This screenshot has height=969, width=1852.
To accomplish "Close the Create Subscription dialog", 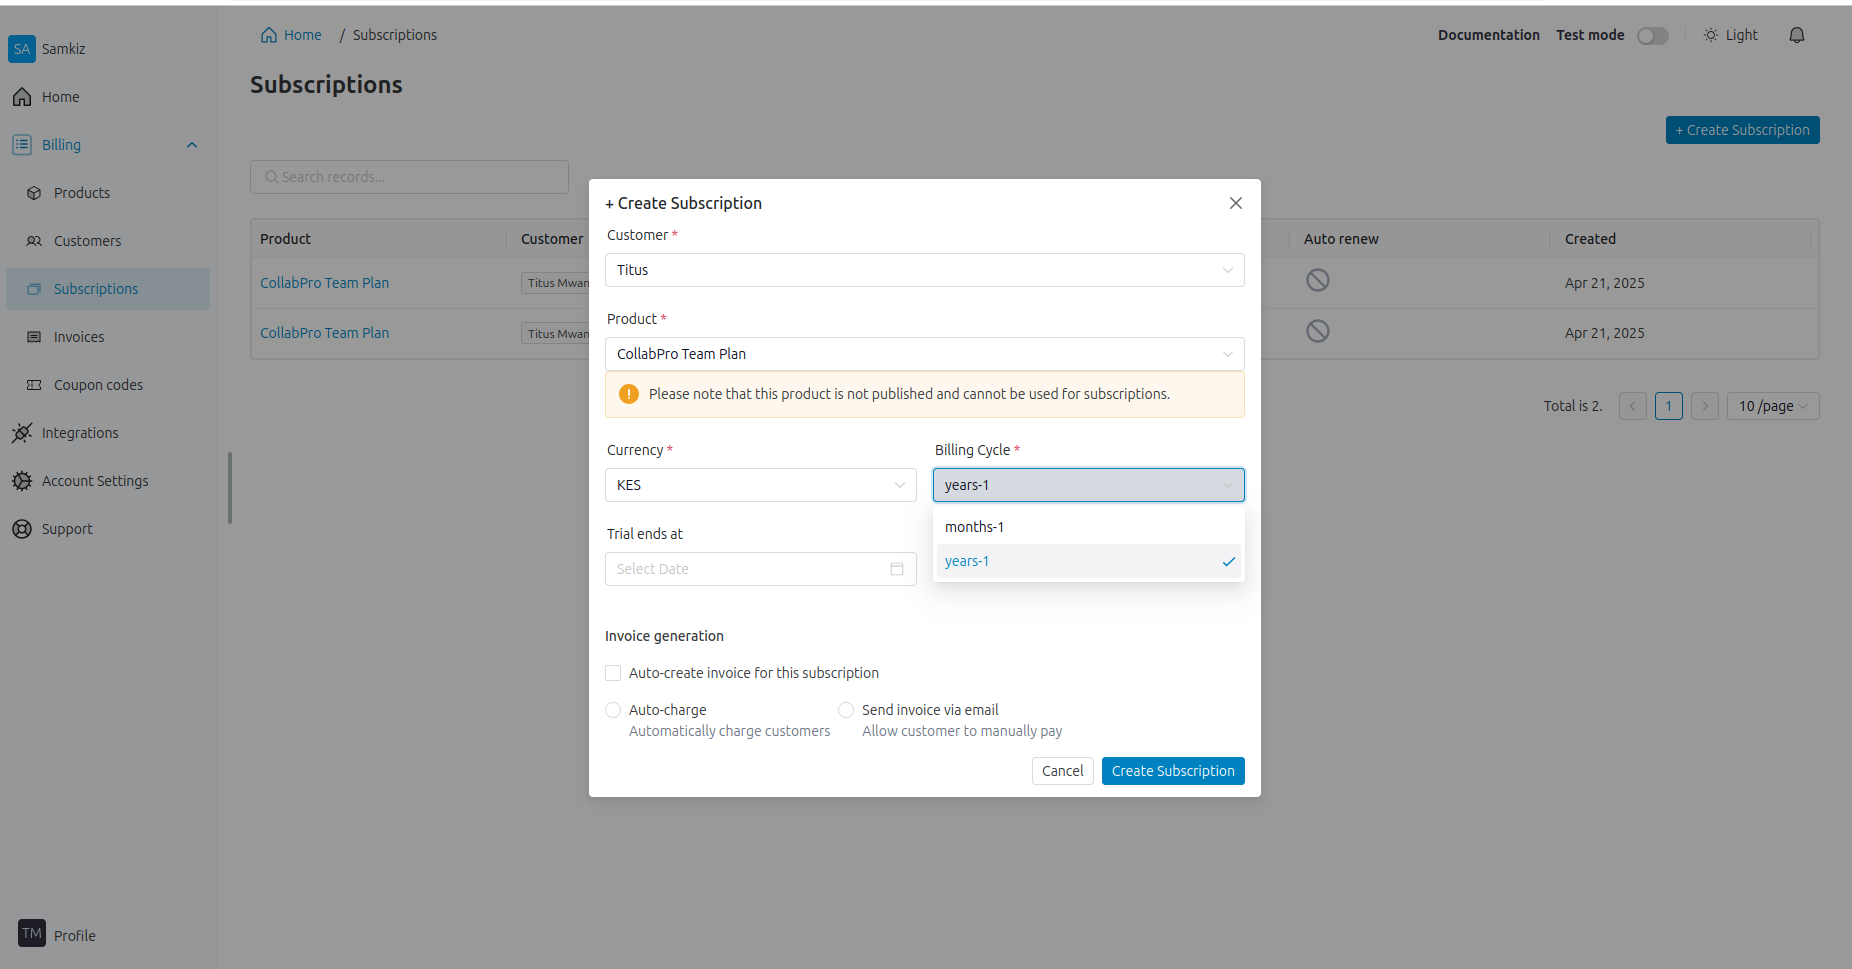I will [x=1235, y=203].
